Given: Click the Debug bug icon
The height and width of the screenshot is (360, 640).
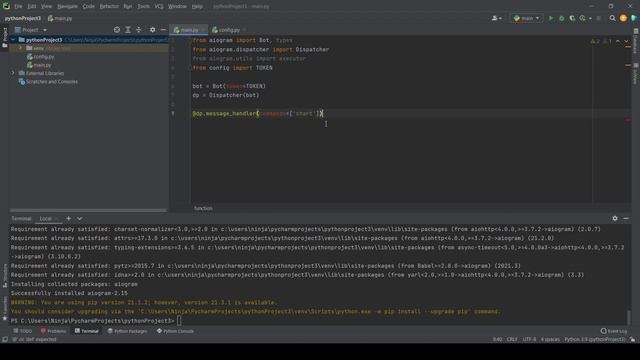Looking at the screenshot, I should tap(562, 18).
